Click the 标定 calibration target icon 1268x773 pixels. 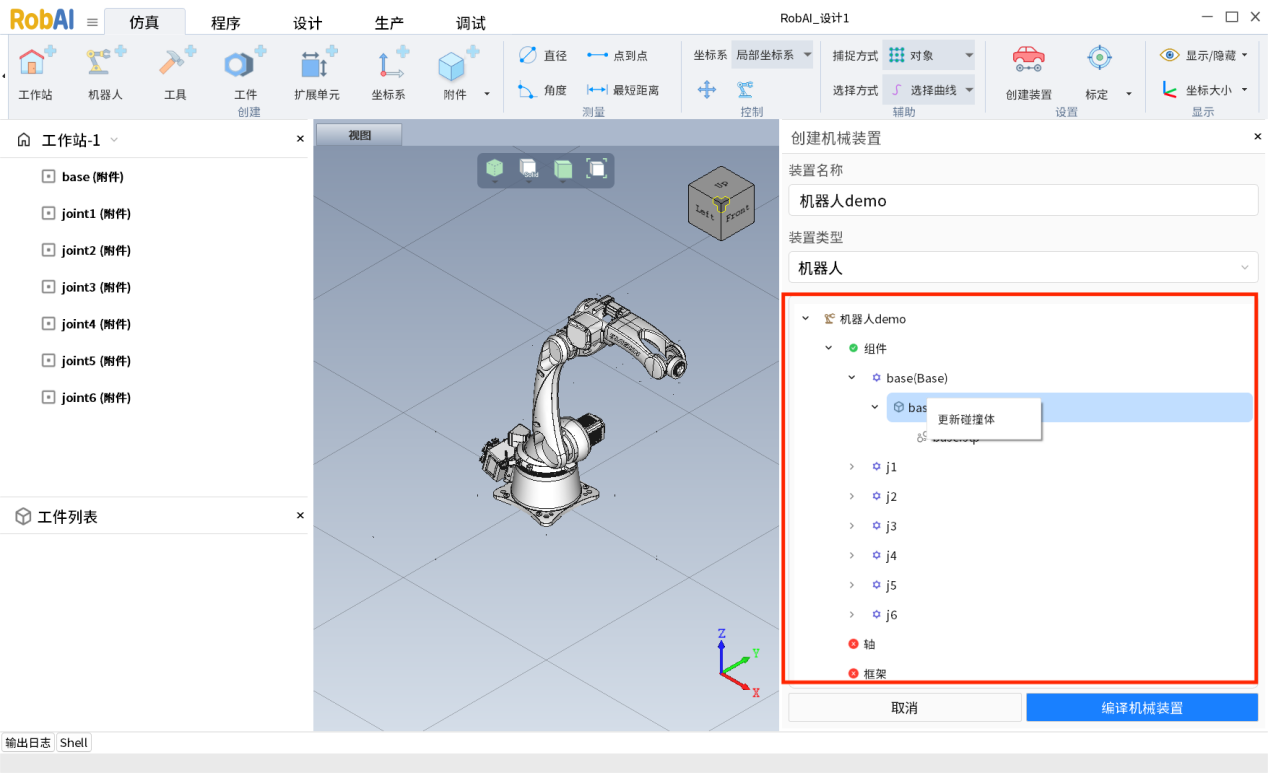pyautogui.click(x=1099, y=60)
